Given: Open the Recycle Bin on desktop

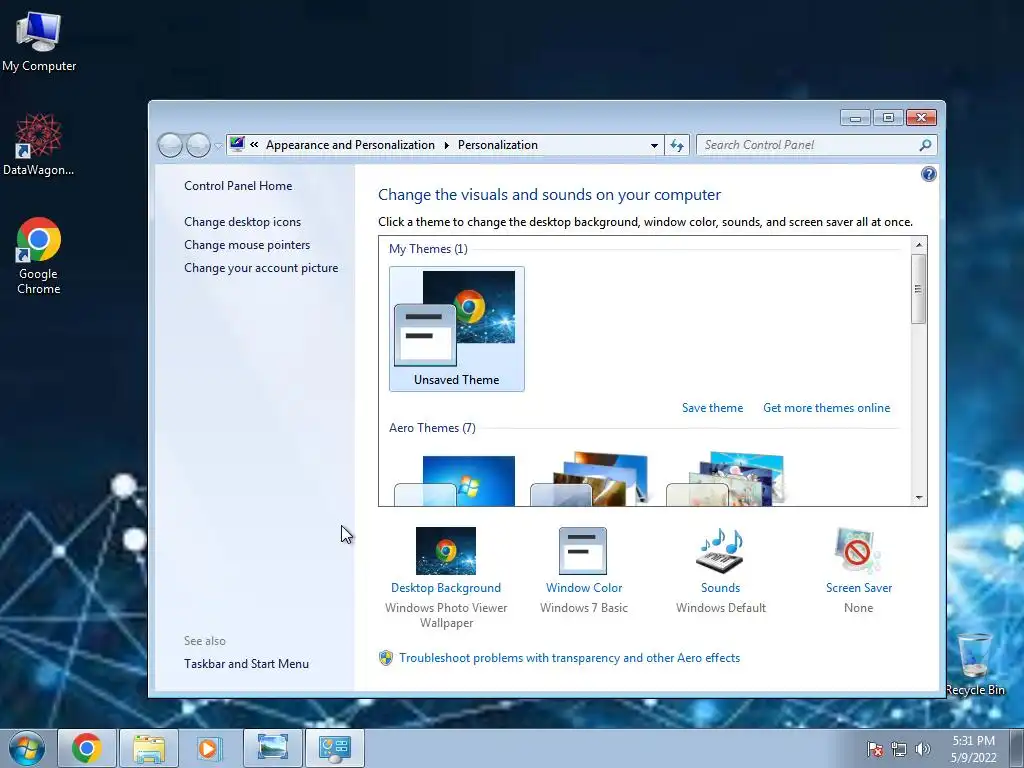Looking at the screenshot, I should click(x=974, y=664).
